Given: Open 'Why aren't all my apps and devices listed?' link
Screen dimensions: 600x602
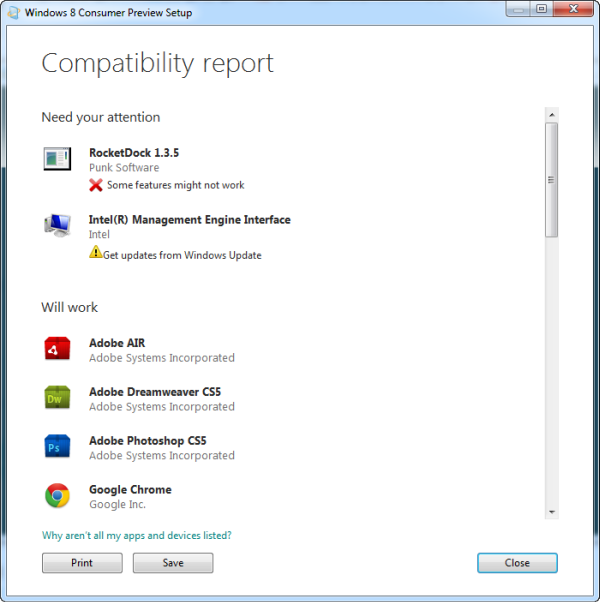Looking at the screenshot, I should 137,535.
